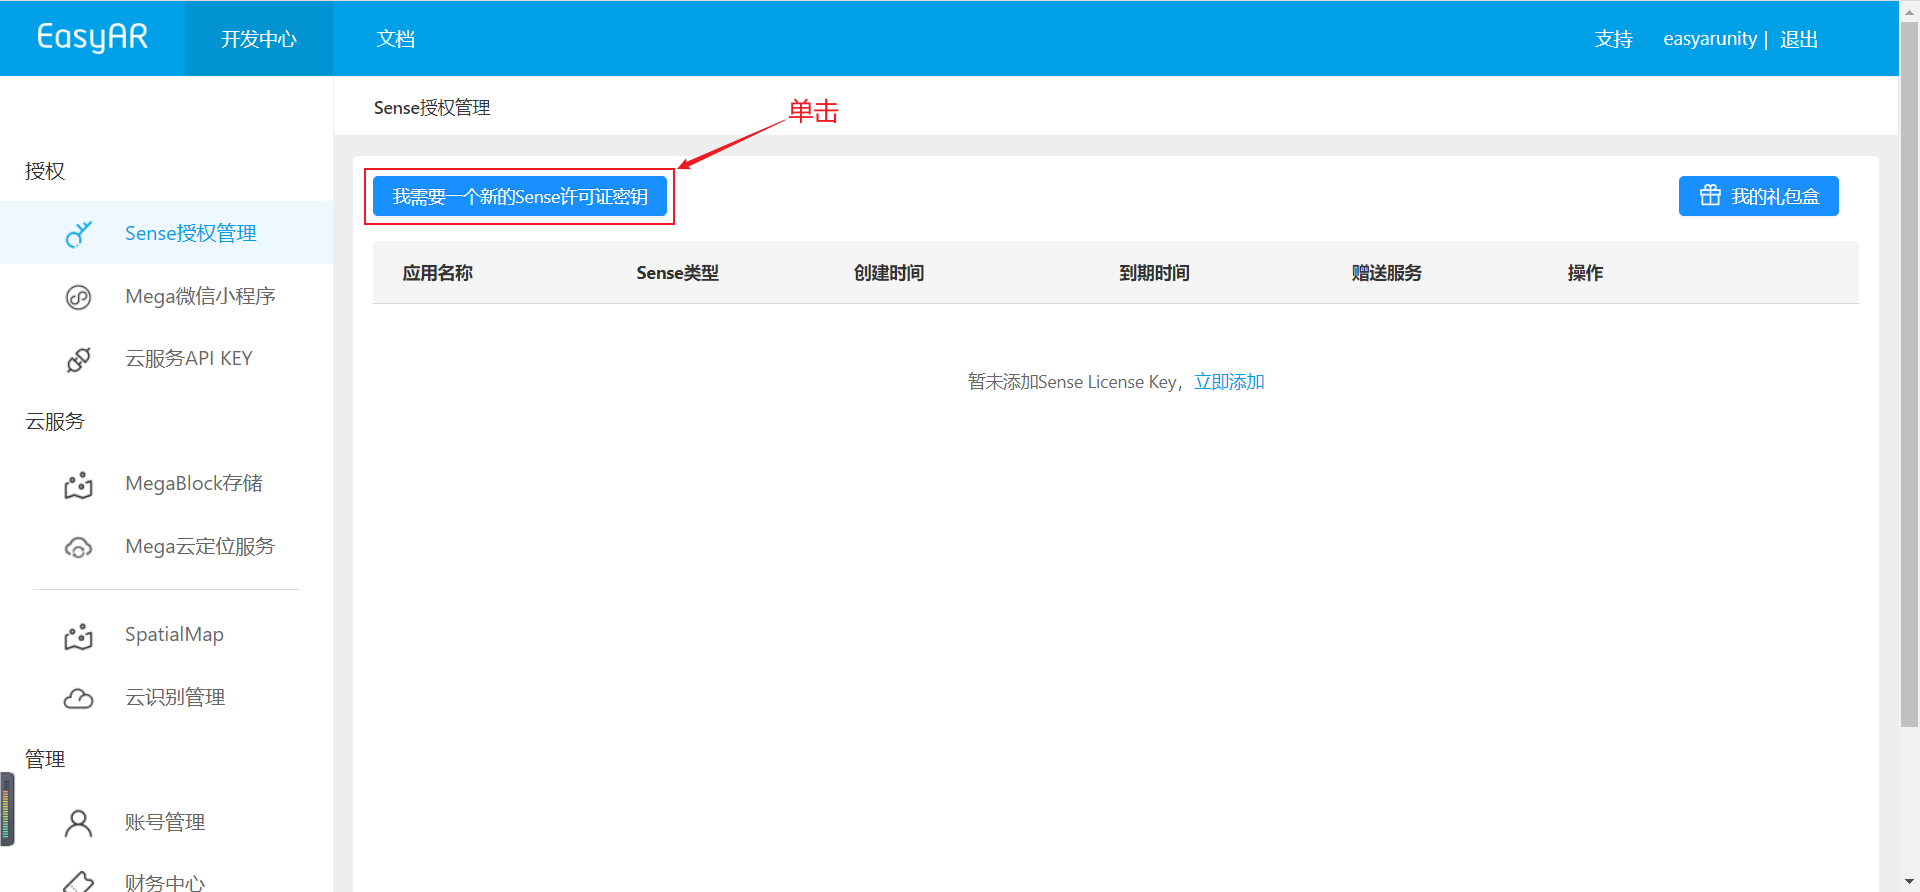Image resolution: width=1920 pixels, height=892 pixels.
Task: Click the gift icon in 我的礼包盒
Action: pos(1710,195)
